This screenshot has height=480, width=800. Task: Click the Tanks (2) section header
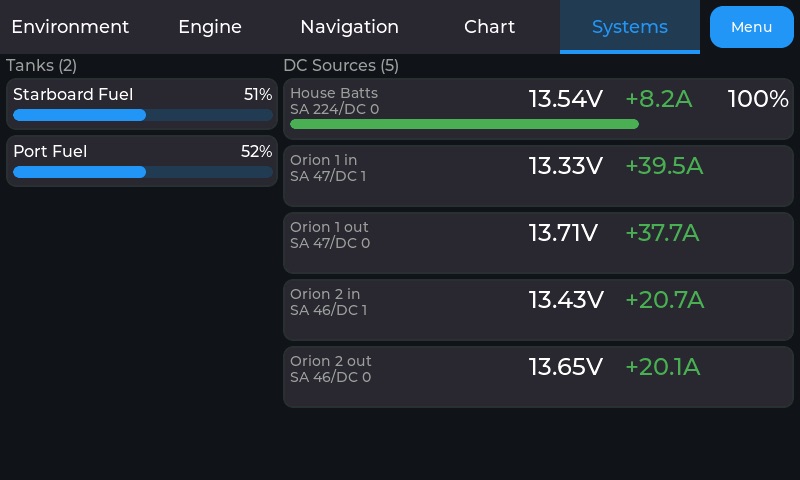[x=41, y=65]
